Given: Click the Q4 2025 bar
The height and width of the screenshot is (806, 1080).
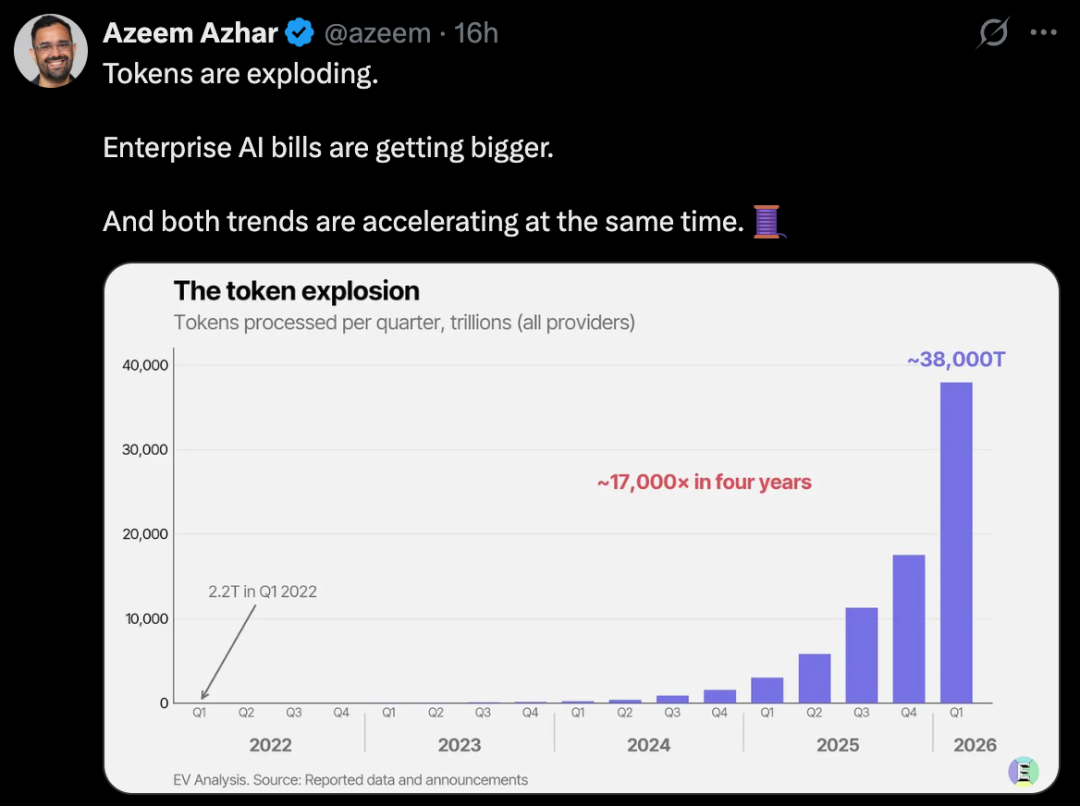Looking at the screenshot, I should click(908, 629).
